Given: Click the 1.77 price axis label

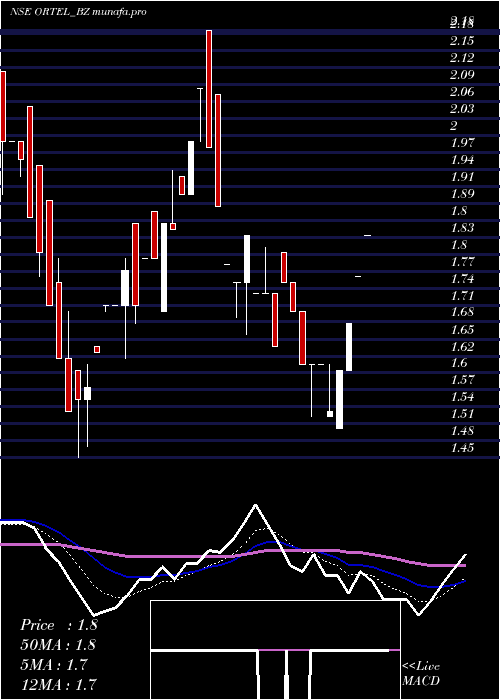Looking at the screenshot, I should pos(462,261).
